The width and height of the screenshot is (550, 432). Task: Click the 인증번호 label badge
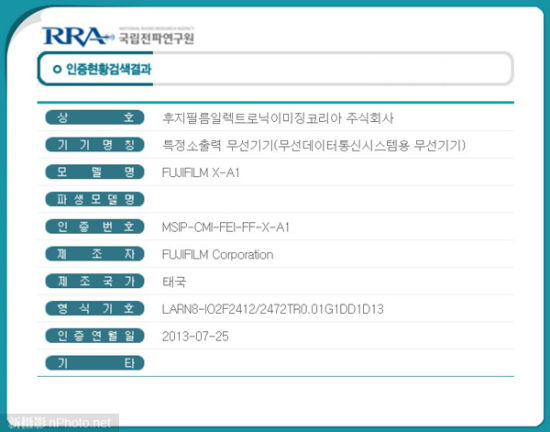pyautogui.click(x=95, y=227)
